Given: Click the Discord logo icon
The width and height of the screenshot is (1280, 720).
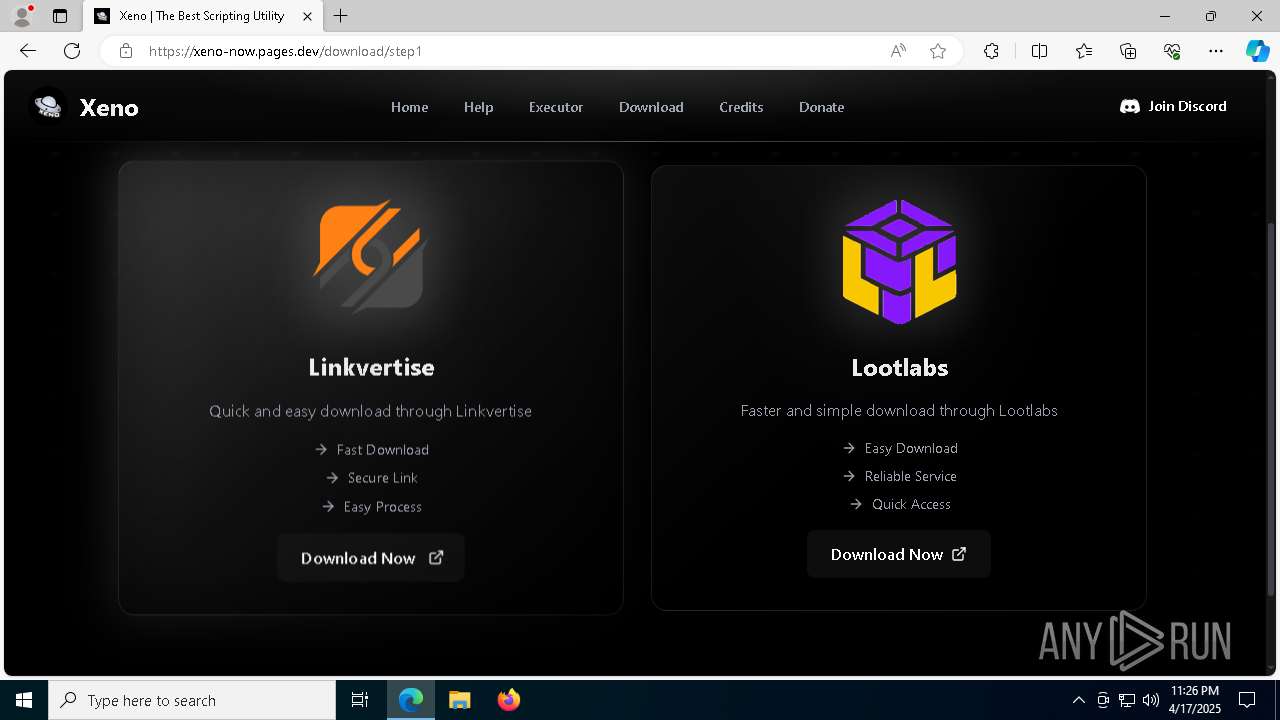Looking at the screenshot, I should click(1130, 106).
